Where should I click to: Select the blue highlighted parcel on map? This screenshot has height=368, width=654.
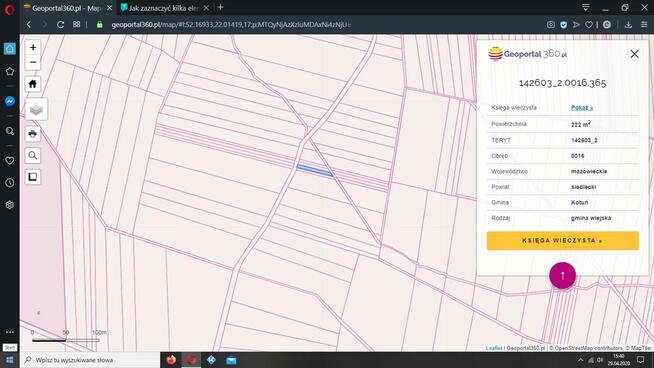314,170
